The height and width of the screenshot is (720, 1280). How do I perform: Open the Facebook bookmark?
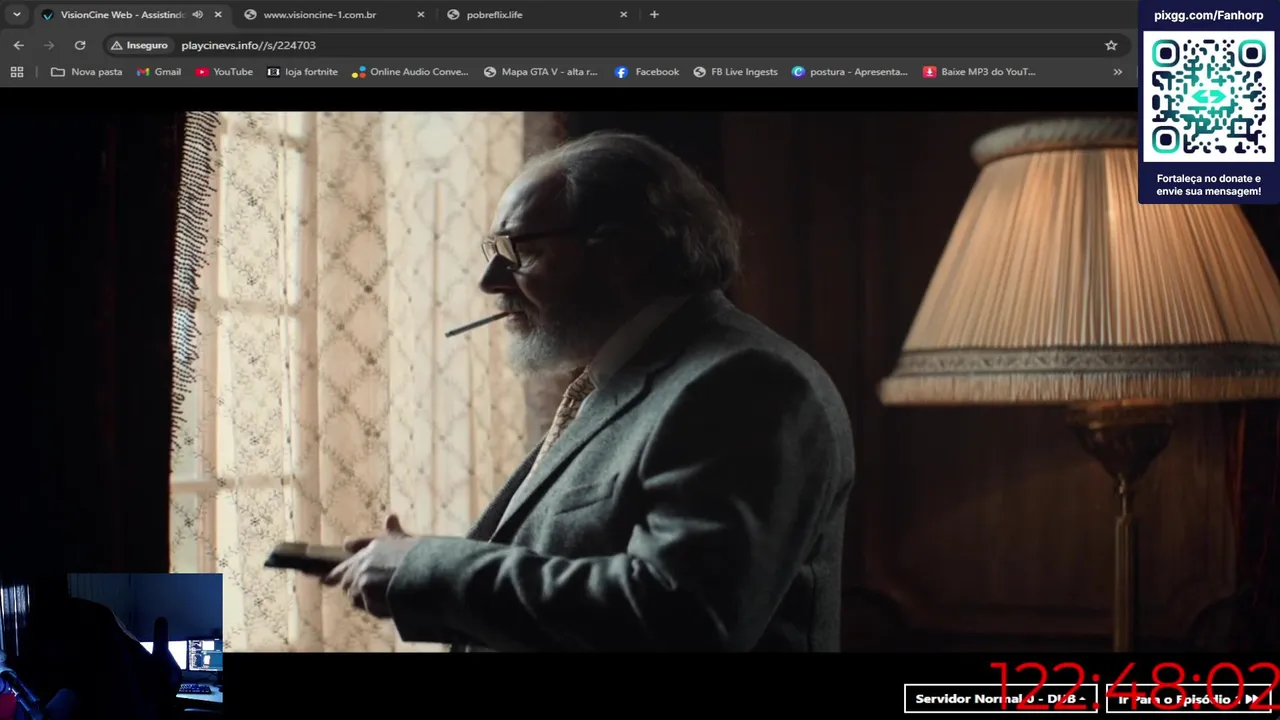click(x=647, y=72)
